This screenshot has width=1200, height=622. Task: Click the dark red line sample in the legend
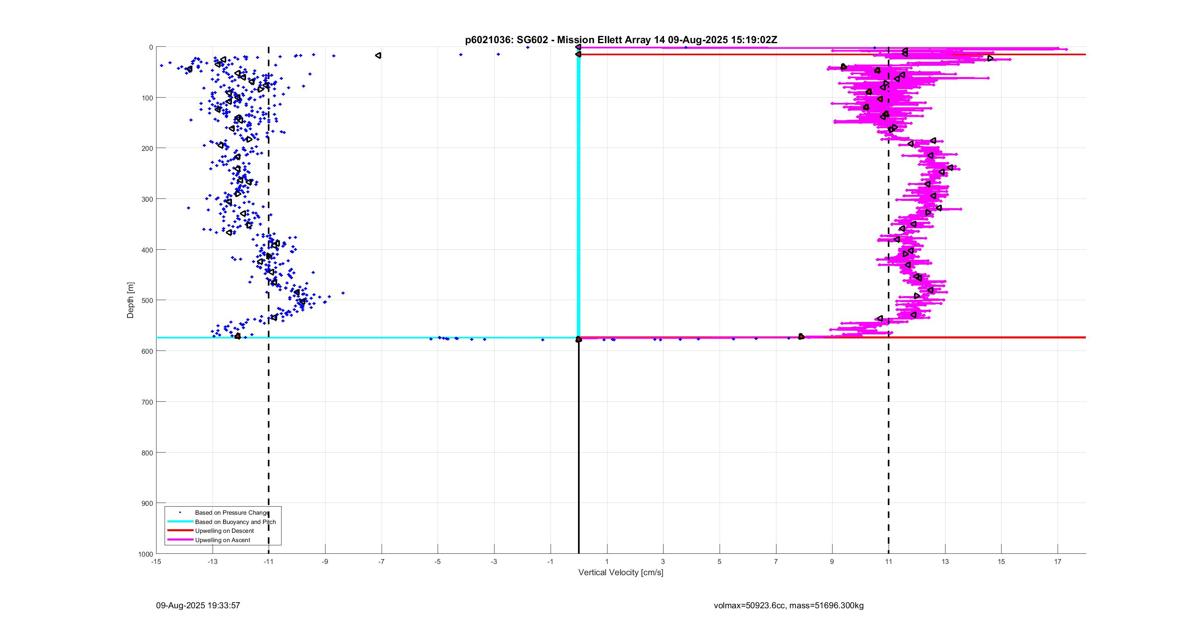point(179,531)
